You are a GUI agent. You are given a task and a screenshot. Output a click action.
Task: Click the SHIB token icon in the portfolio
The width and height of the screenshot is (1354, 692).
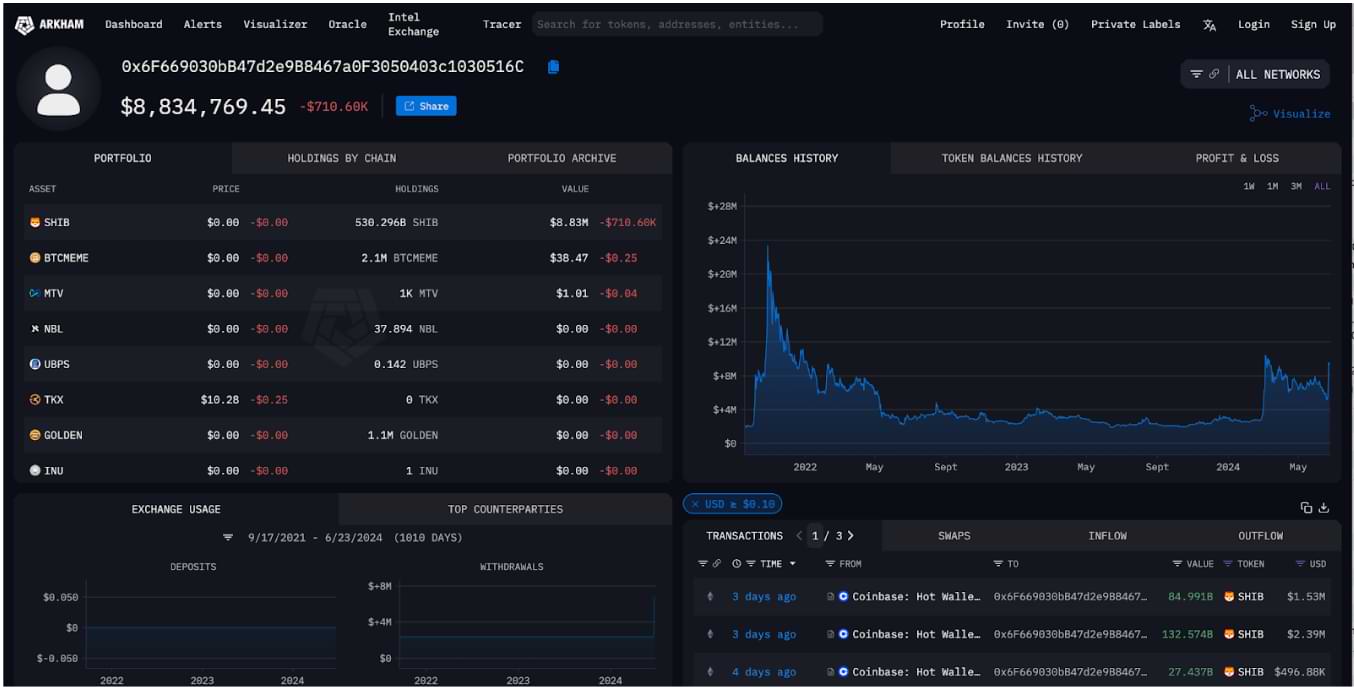[35, 223]
